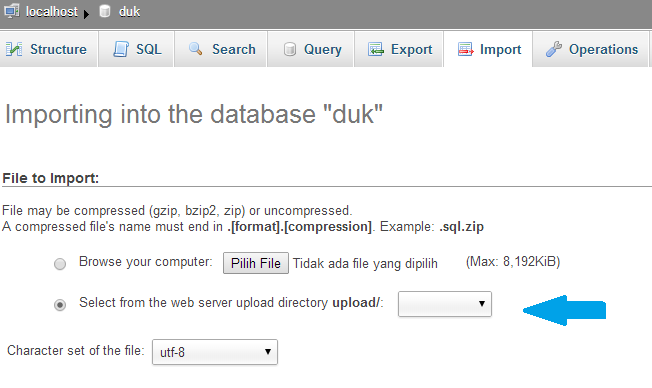Viewport: 652px width, 388px height.
Task: Click the localhost breadcrumb link
Action: (x=52, y=12)
